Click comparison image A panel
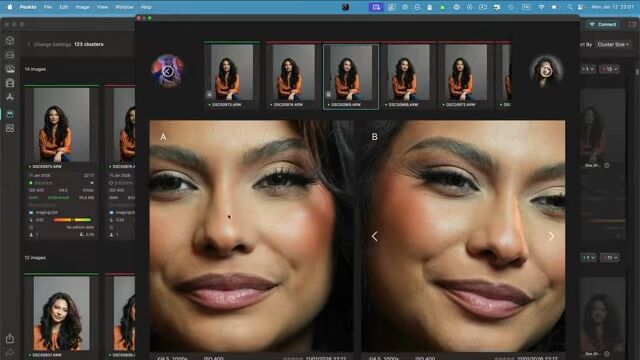This screenshot has width=640, height=360. click(251, 236)
